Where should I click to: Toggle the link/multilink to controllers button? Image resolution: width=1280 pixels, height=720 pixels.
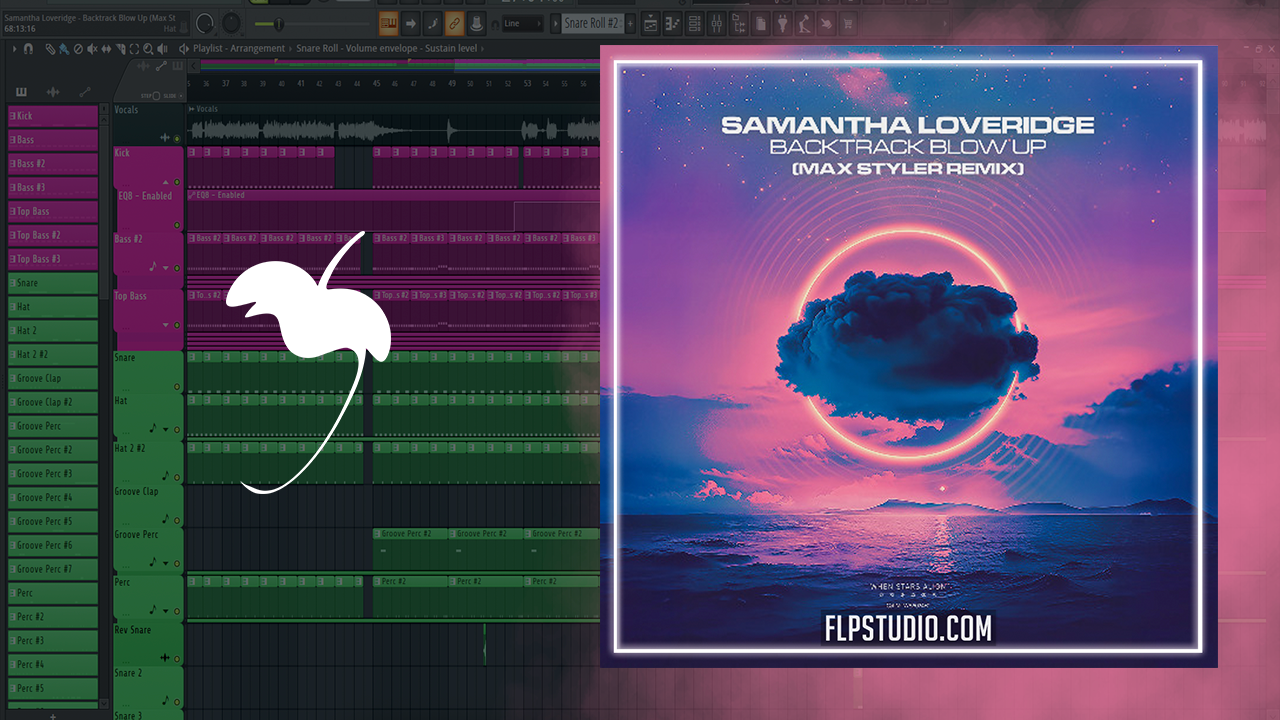click(453, 23)
